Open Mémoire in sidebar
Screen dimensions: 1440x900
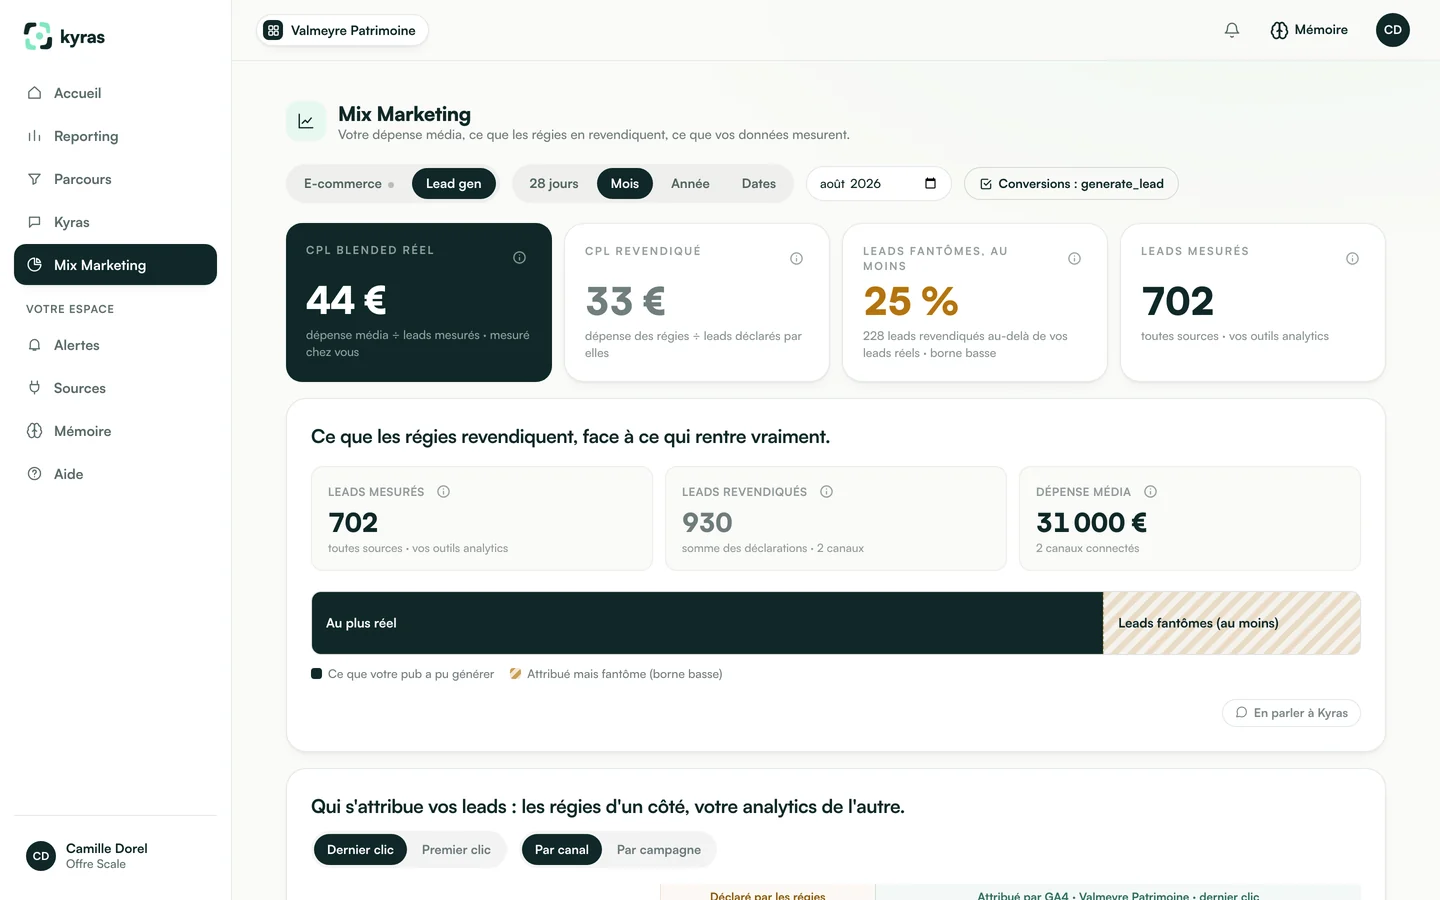(115, 431)
